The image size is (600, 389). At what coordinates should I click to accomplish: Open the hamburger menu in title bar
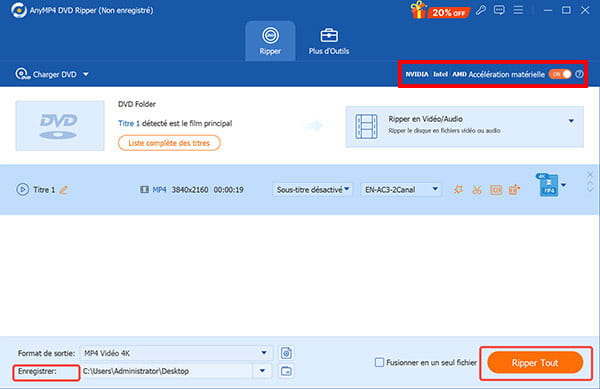click(518, 10)
